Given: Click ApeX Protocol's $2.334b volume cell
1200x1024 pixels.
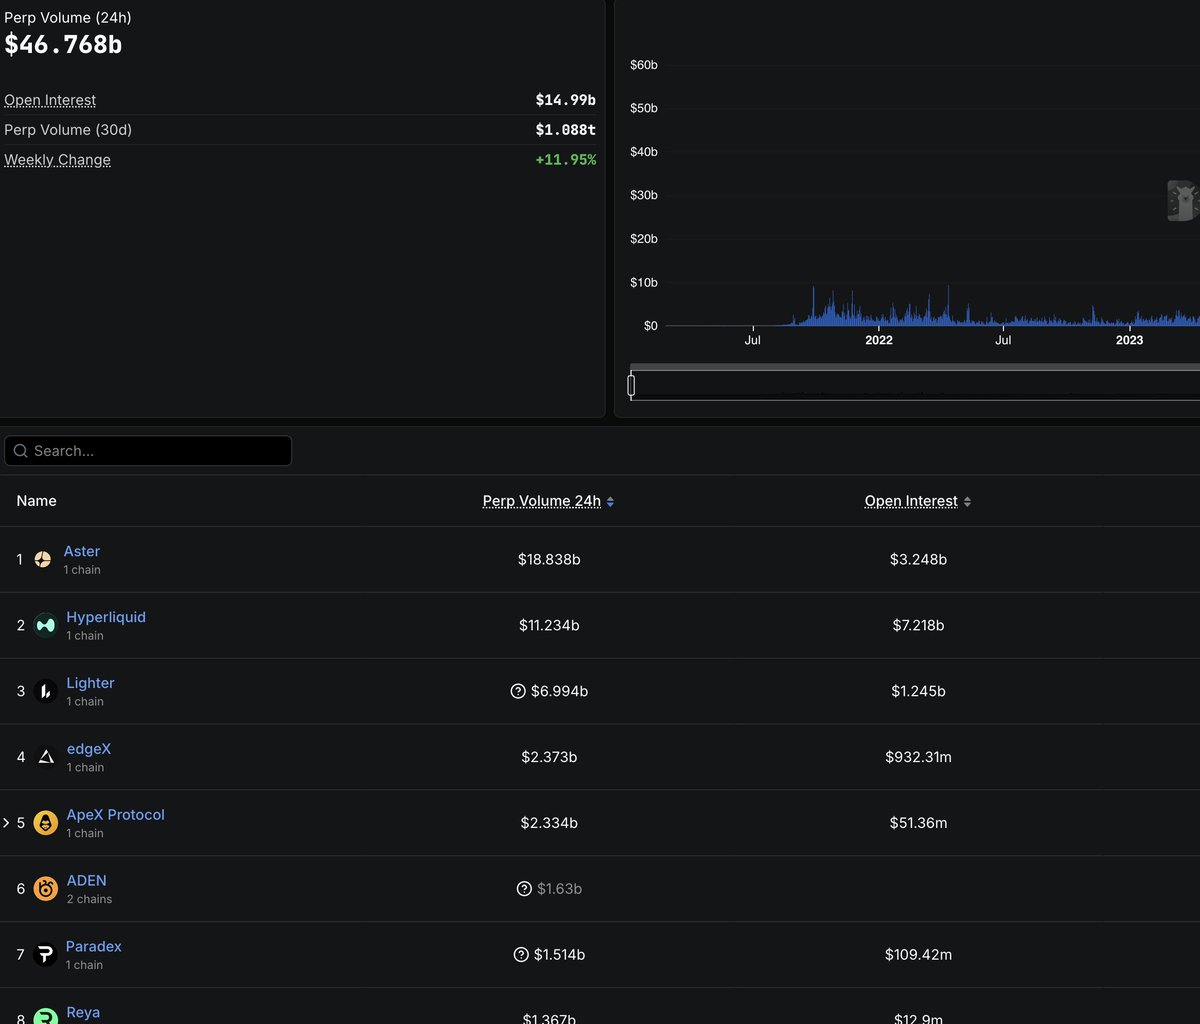Looking at the screenshot, I should (x=549, y=823).
